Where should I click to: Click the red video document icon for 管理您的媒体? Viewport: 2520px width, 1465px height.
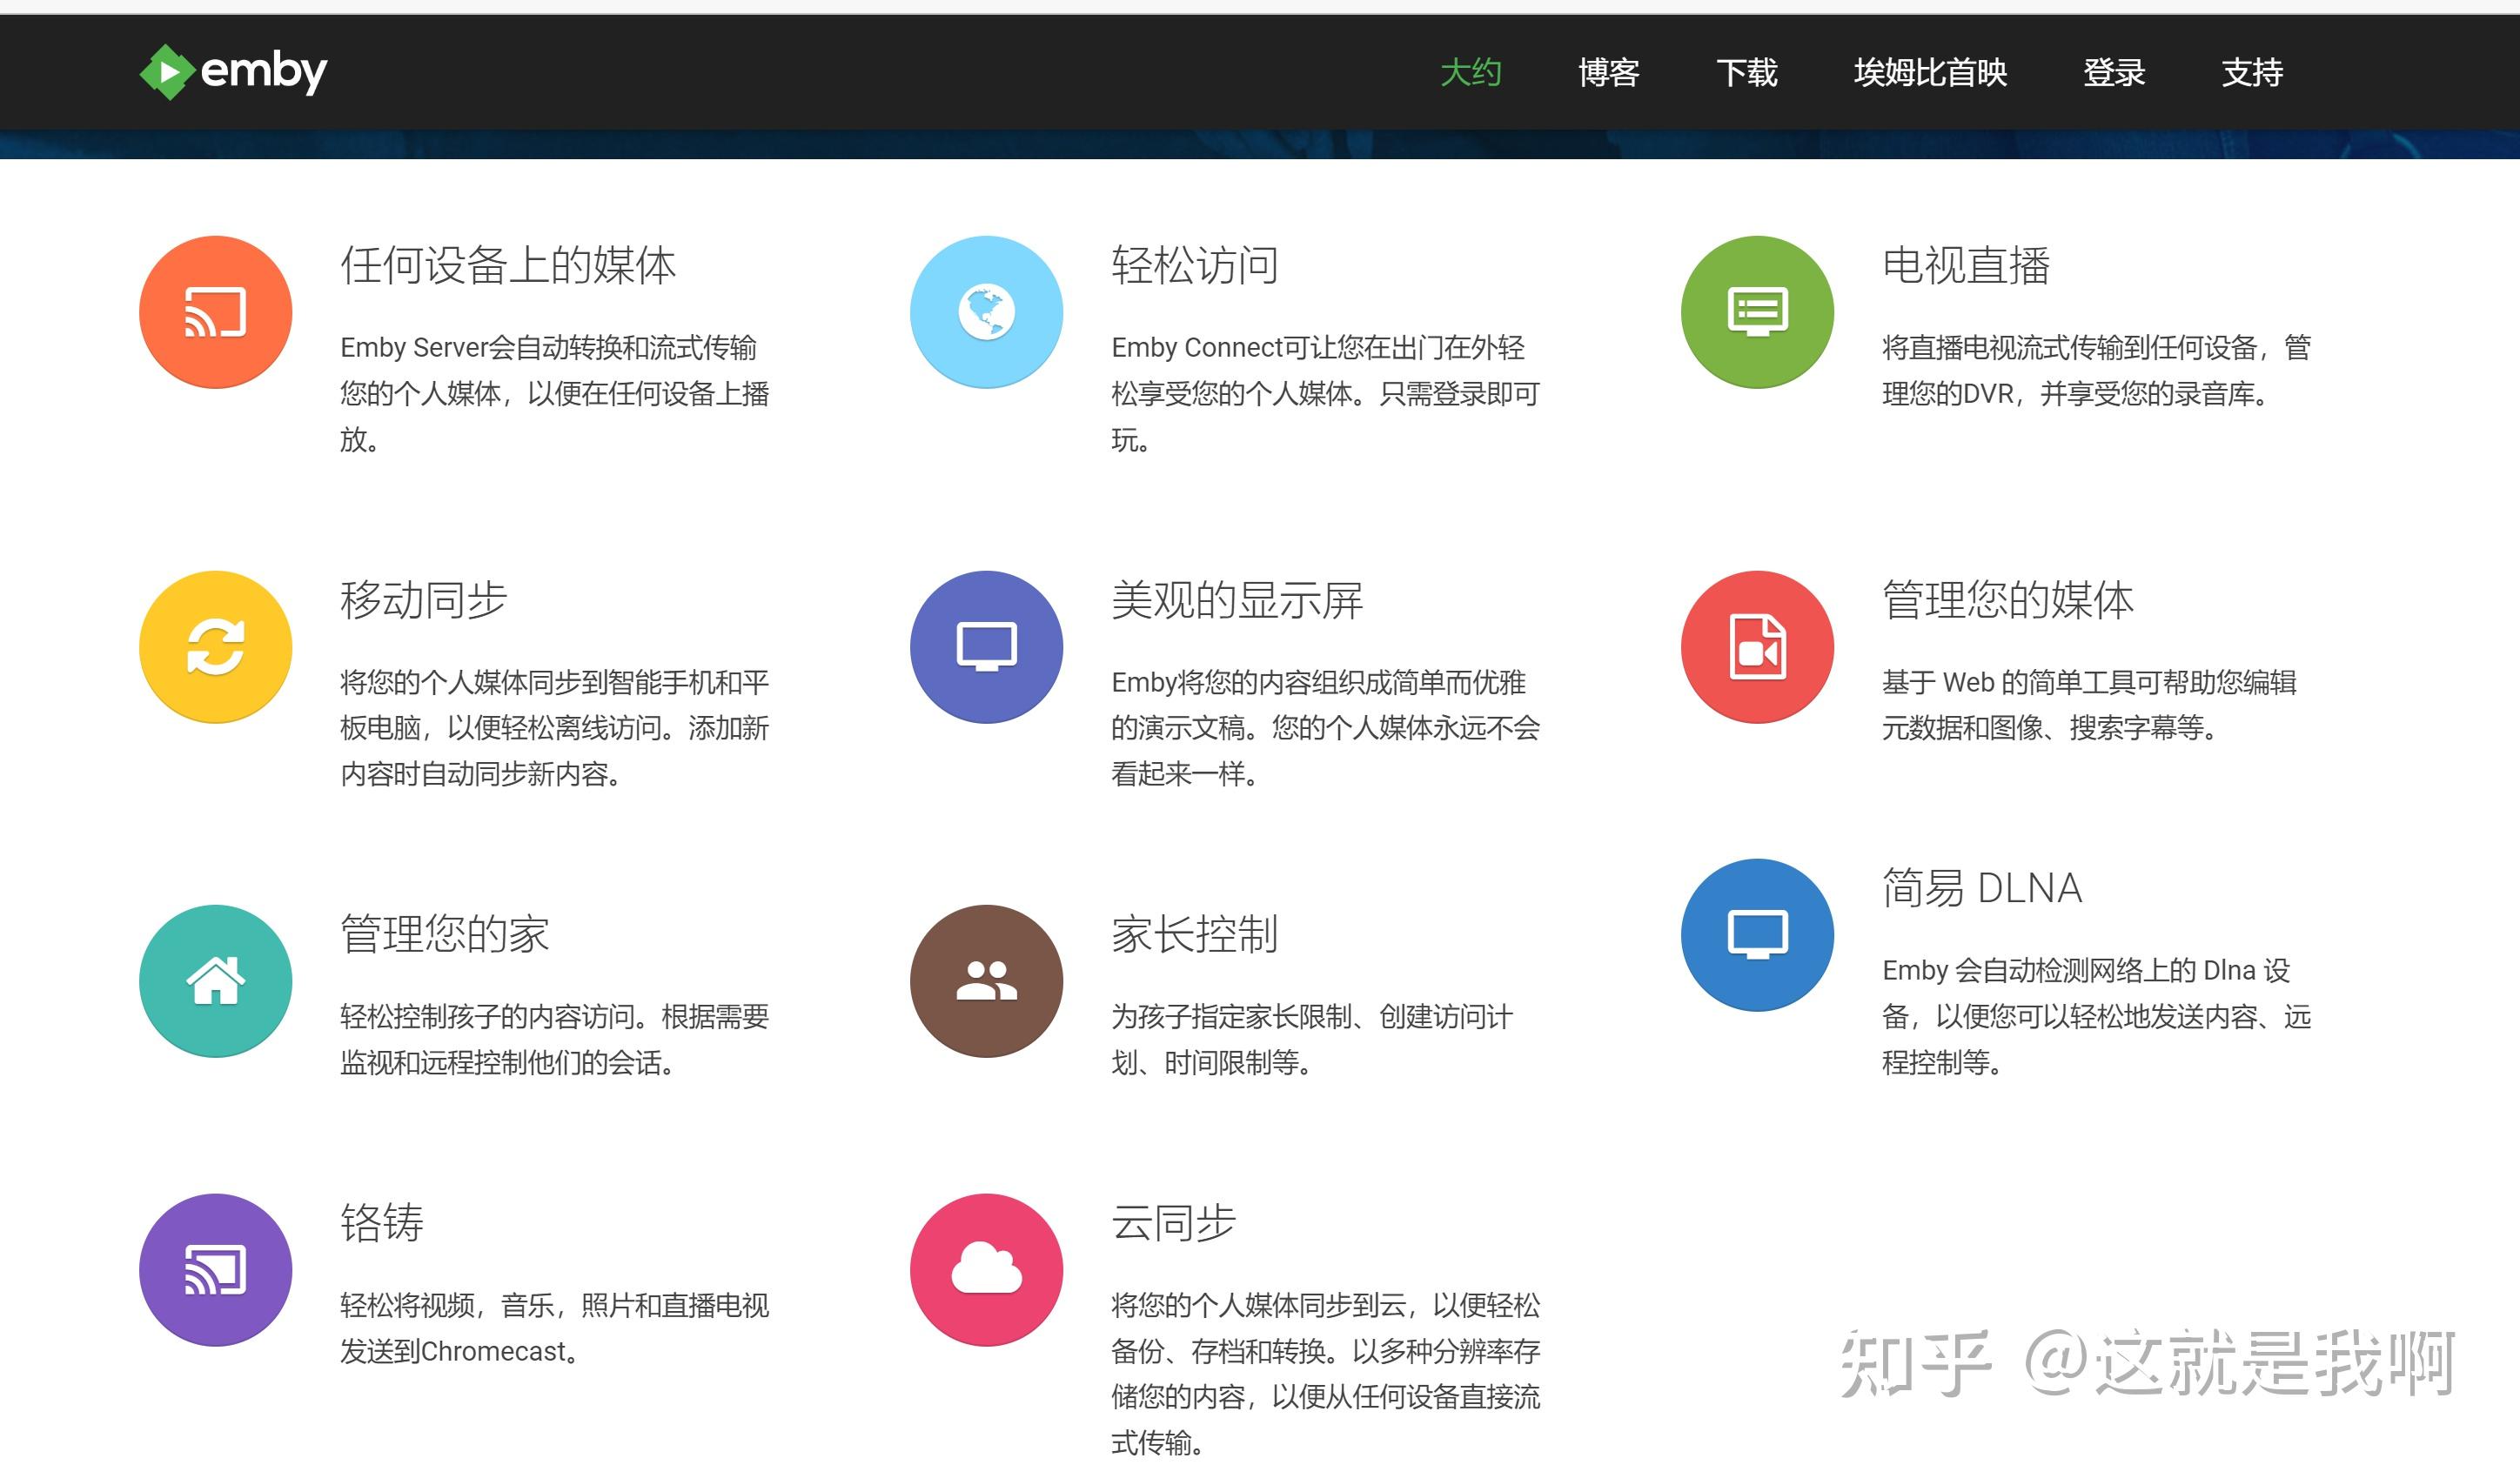(1757, 647)
